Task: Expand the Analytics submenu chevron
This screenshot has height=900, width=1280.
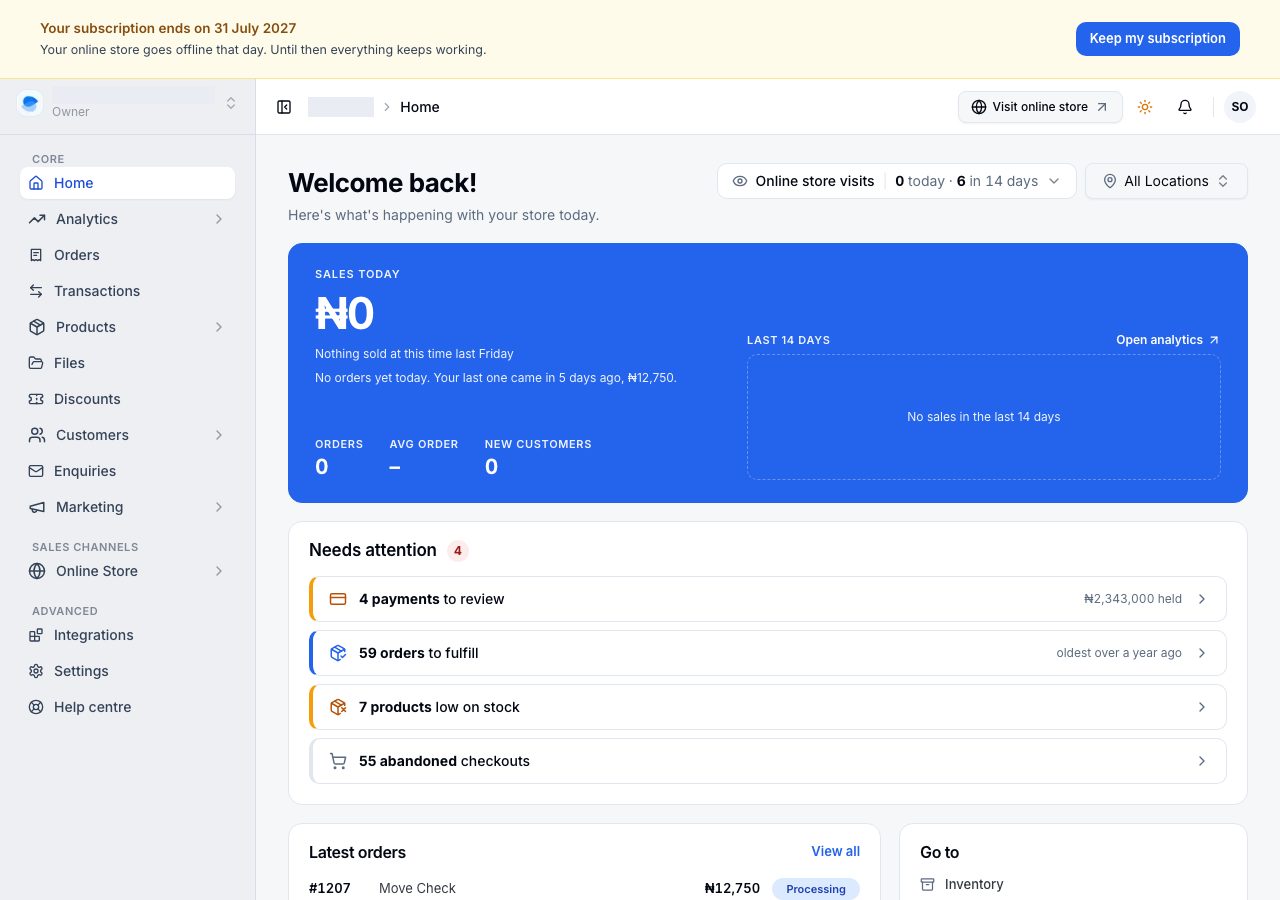Action: [219, 219]
